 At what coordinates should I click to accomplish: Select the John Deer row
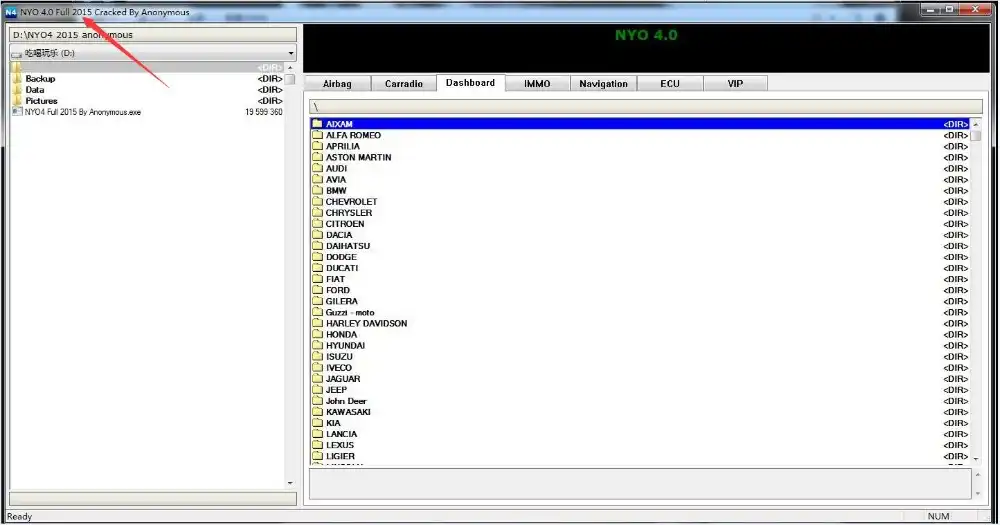click(x=640, y=401)
